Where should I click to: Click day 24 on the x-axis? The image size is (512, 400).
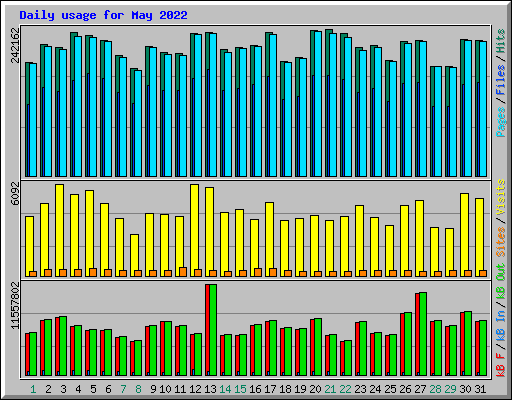tap(375, 389)
